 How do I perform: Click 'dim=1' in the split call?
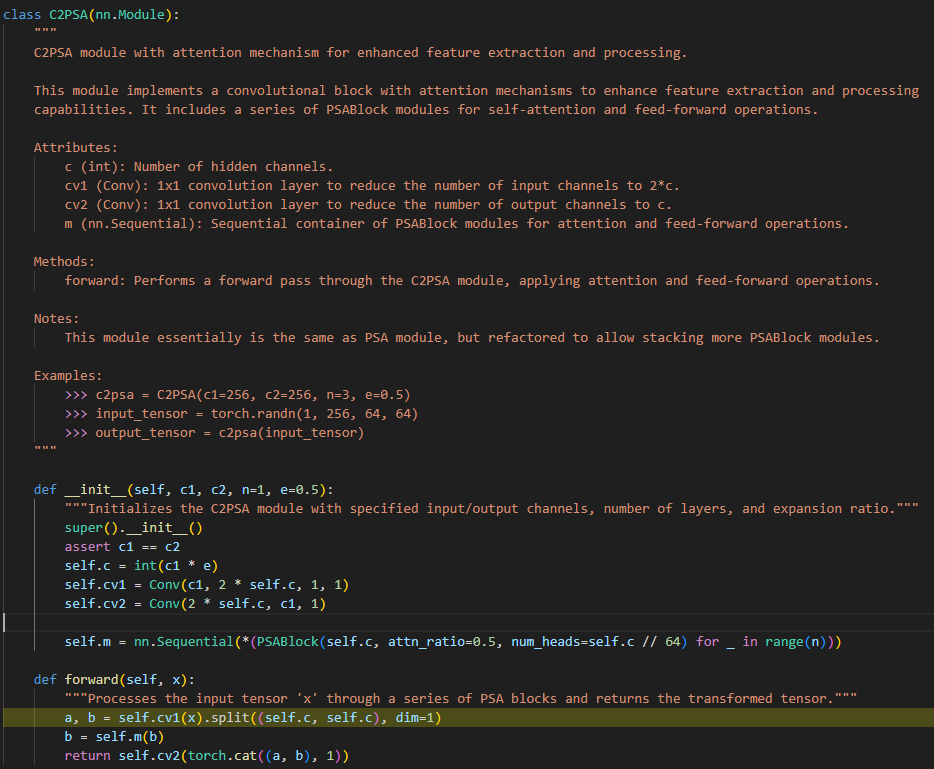coord(415,718)
